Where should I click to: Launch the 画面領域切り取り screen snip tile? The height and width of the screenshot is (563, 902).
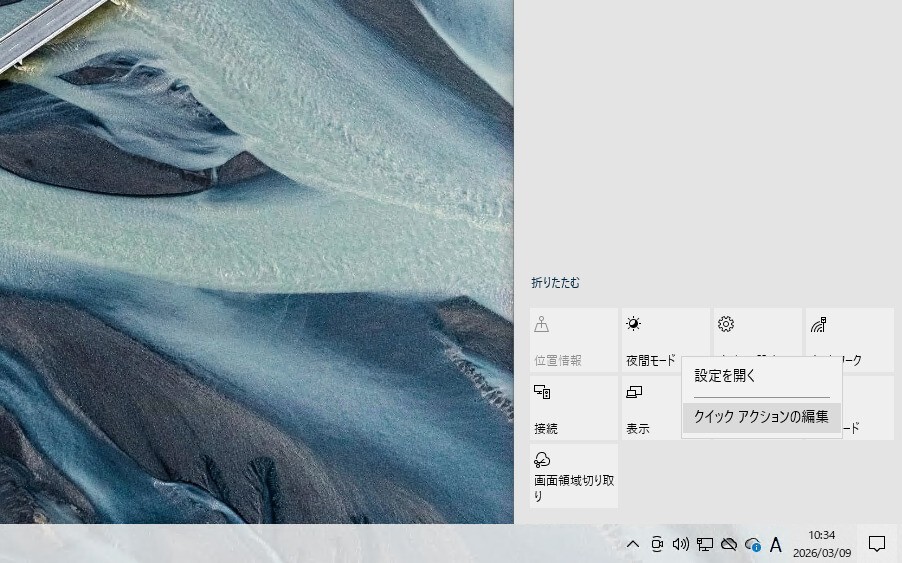pyautogui.click(x=574, y=476)
